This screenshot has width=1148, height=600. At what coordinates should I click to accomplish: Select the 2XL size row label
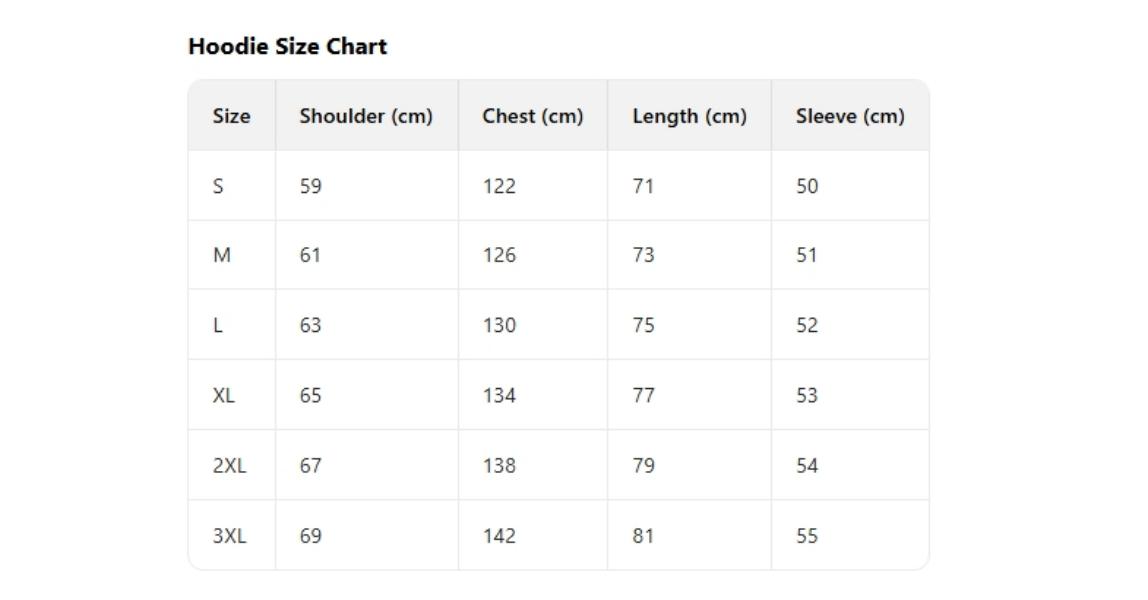click(x=229, y=465)
